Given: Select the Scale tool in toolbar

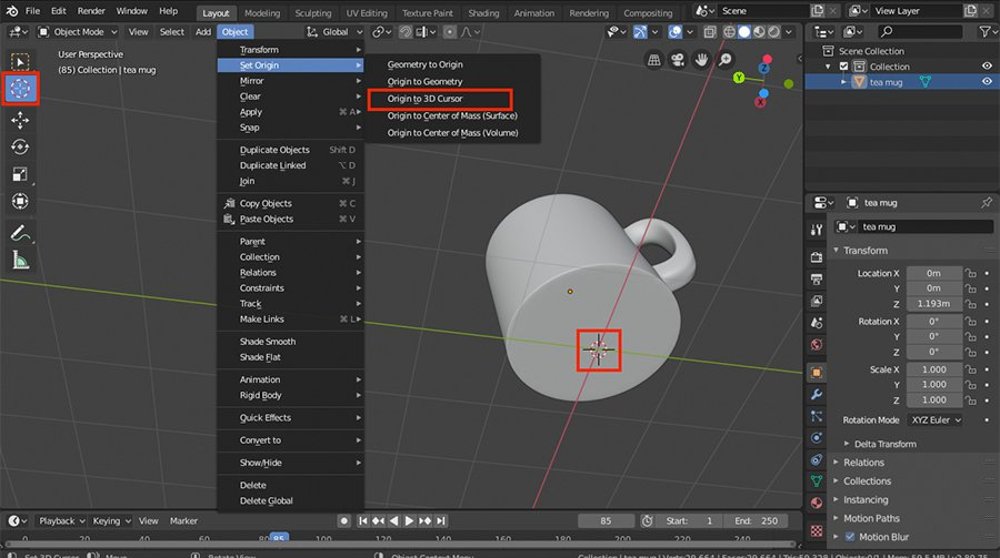Looking at the screenshot, I should pyautogui.click(x=20, y=174).
